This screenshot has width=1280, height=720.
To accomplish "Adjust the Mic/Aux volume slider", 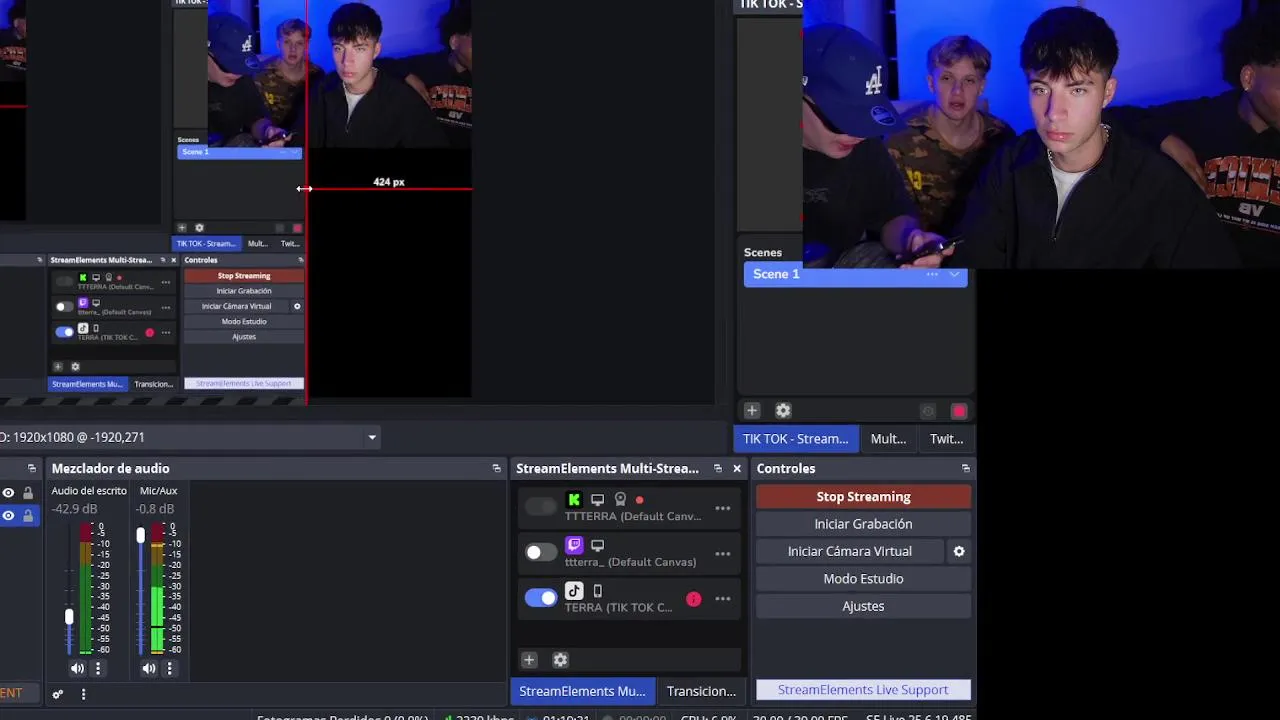I will pyautogui.click(x=141, y=536).
